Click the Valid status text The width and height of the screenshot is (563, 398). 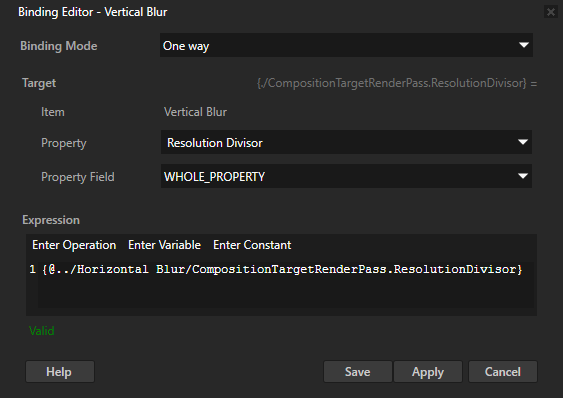pyautogui.click(x=42, y=331)
